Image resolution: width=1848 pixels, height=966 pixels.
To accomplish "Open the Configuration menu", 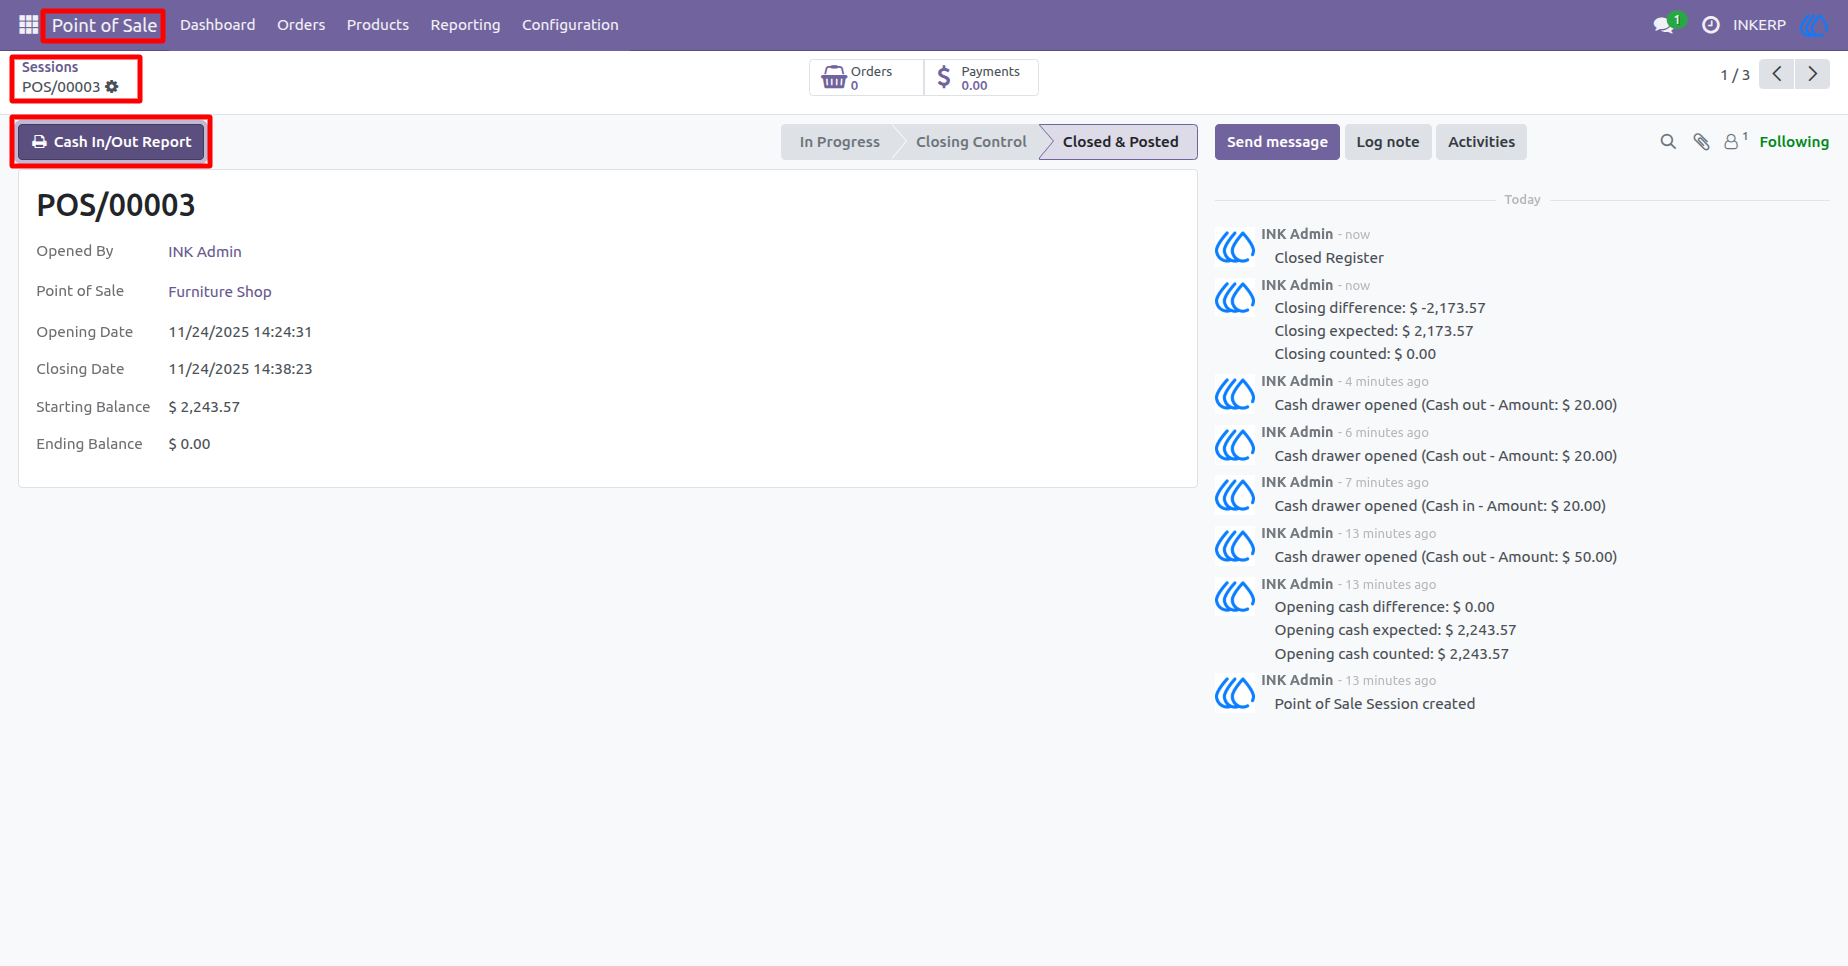I will tap(570, 25).
